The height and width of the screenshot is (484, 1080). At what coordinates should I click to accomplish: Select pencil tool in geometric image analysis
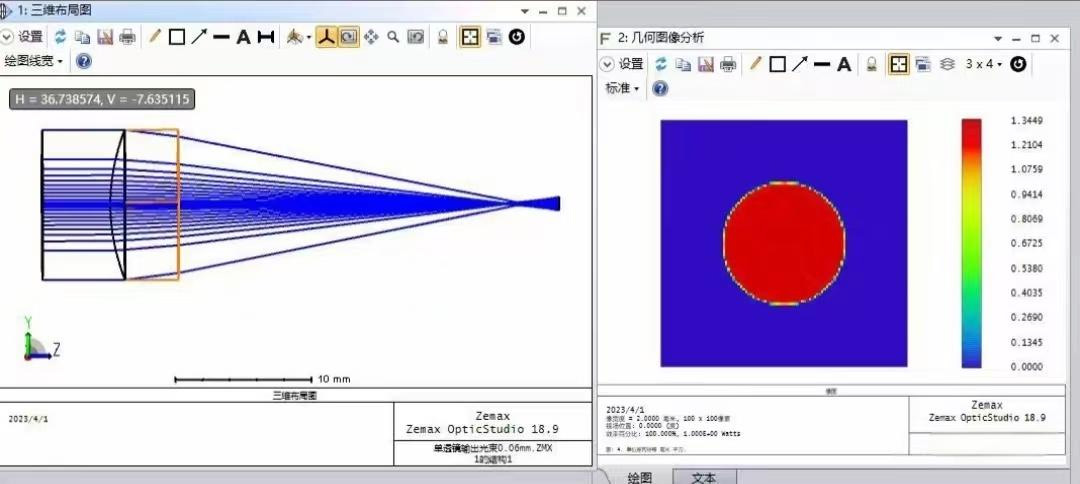[756, 64]
